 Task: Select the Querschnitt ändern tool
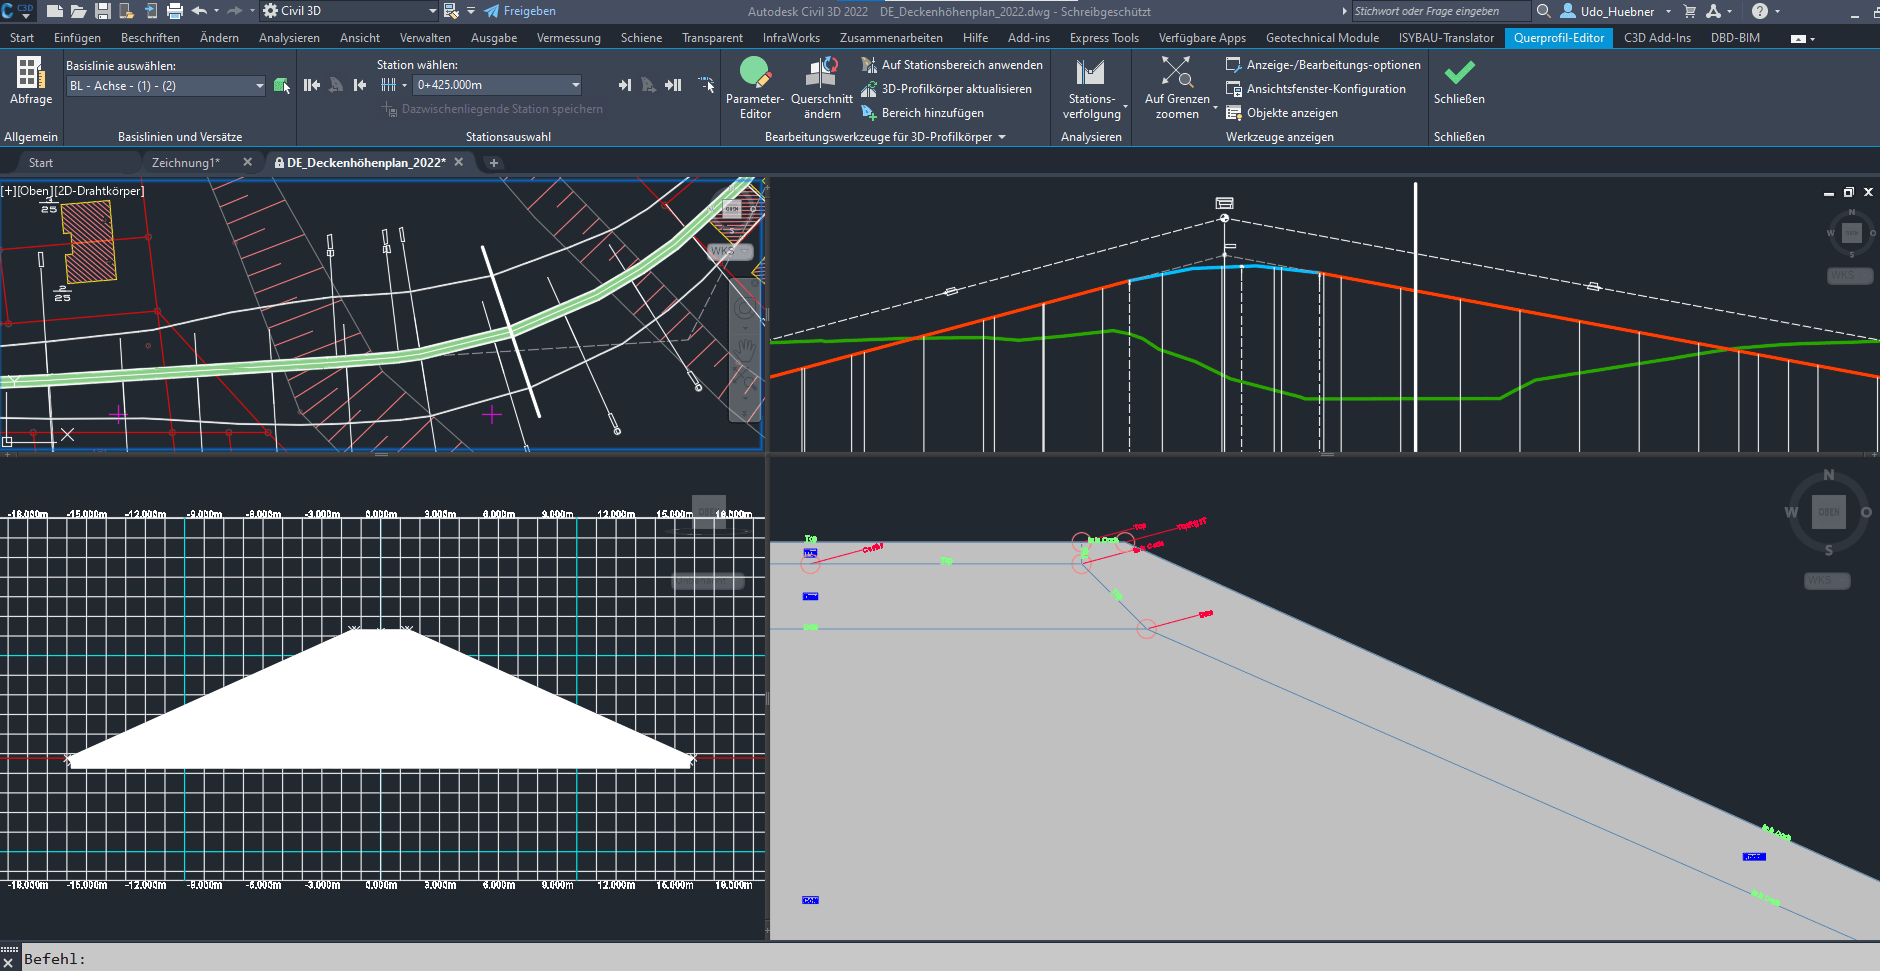[x=820, y=87]
